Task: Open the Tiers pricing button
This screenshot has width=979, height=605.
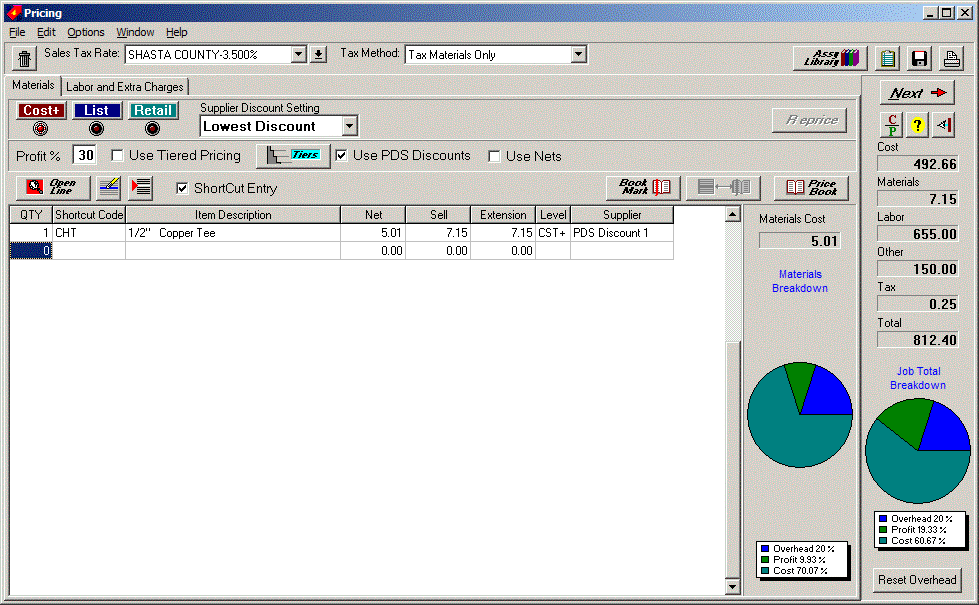Action: coord(293,155)
